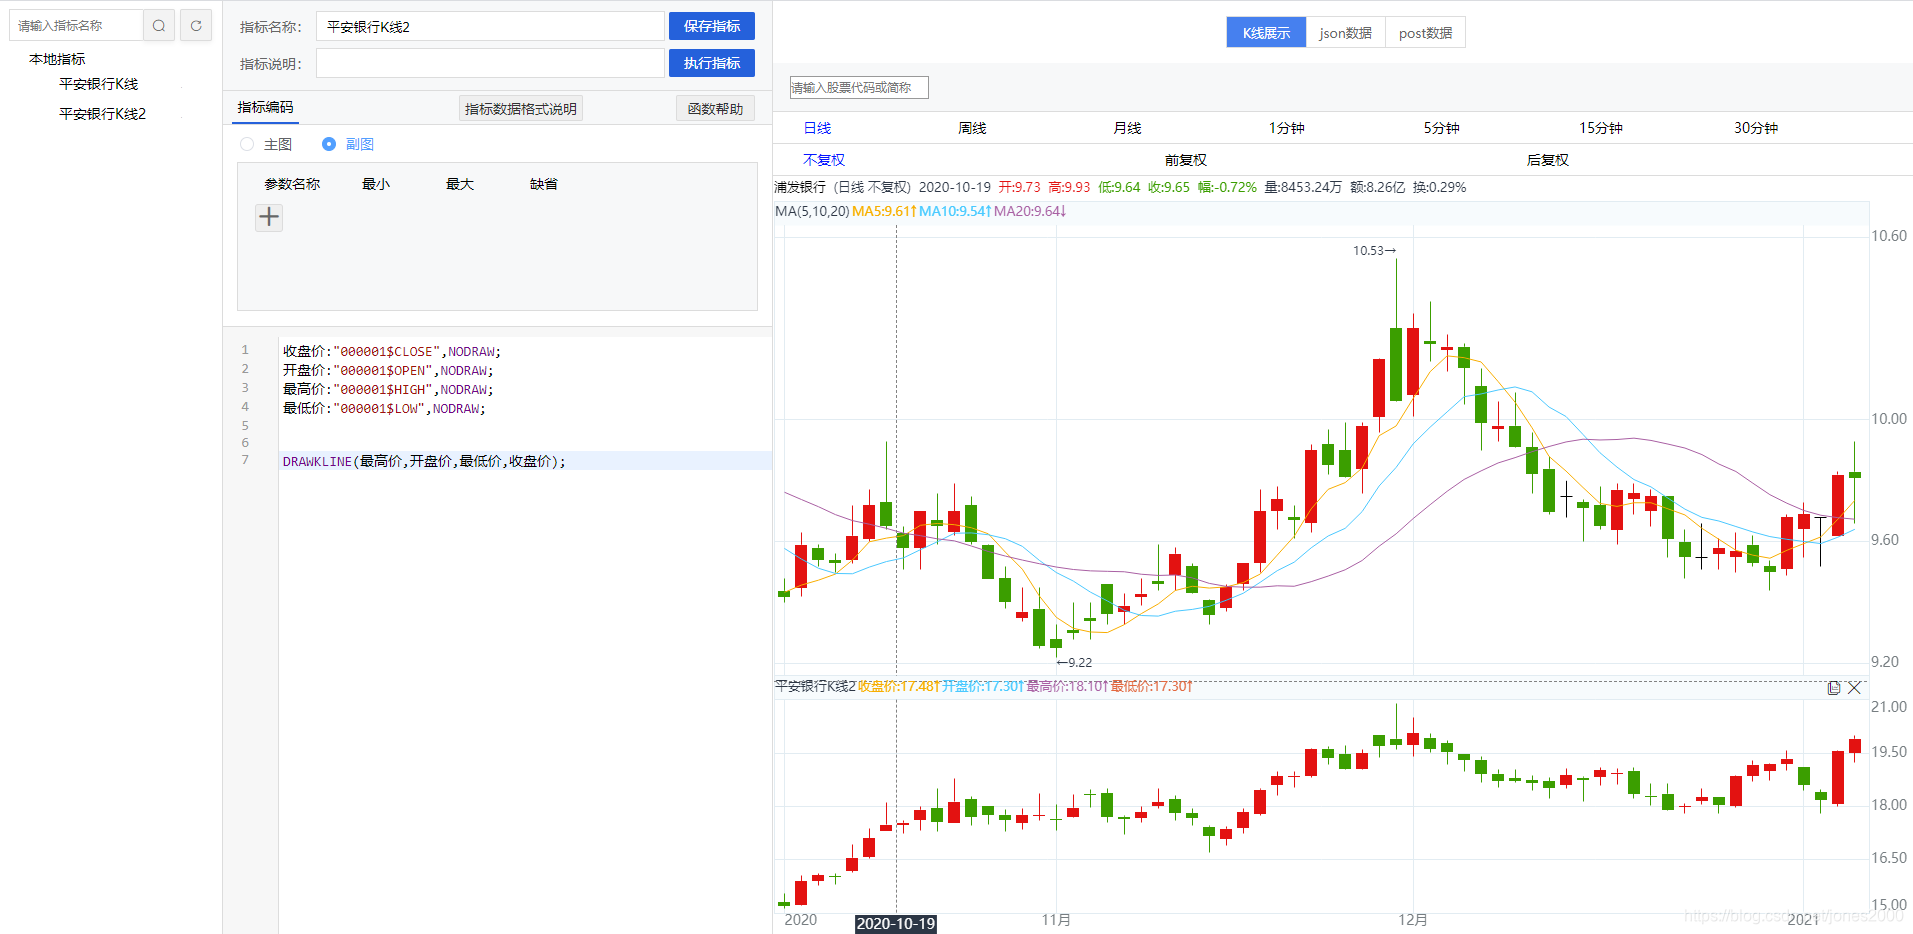Select the 15分钟 period
Viewport: 1913px width, 934px height.
tap(1600, 128)
